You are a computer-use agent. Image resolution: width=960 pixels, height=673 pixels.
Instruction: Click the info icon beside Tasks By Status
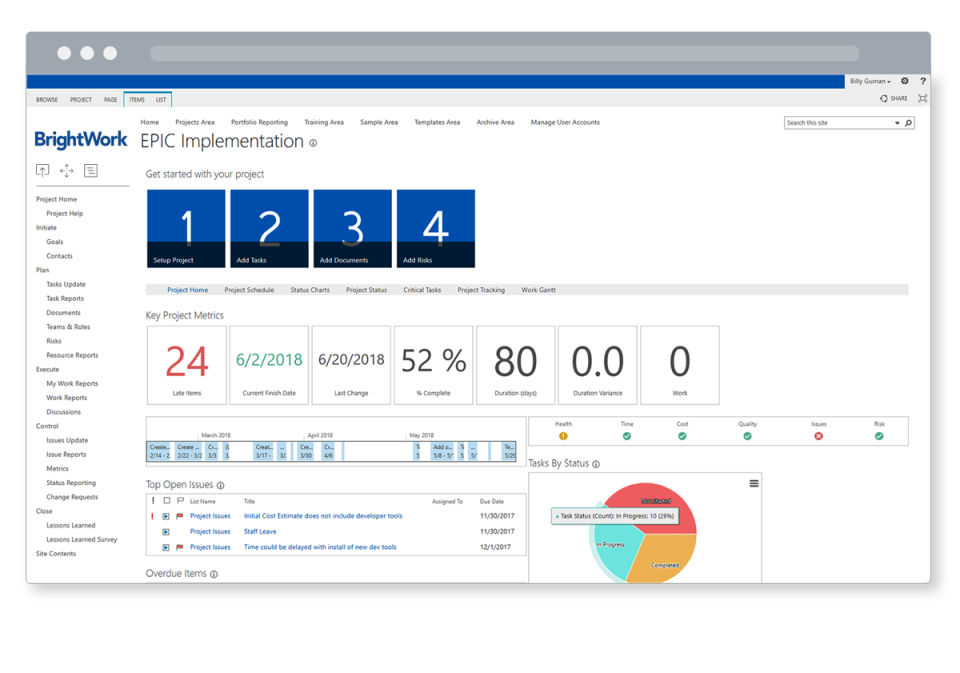(x=597, y=463)
